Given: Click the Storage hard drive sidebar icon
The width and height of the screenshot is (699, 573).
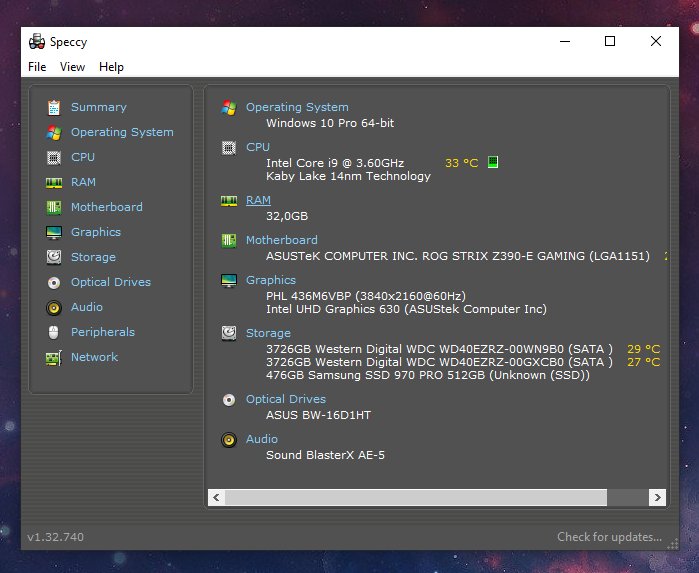Looking at the screenshot, I should 54,257.
